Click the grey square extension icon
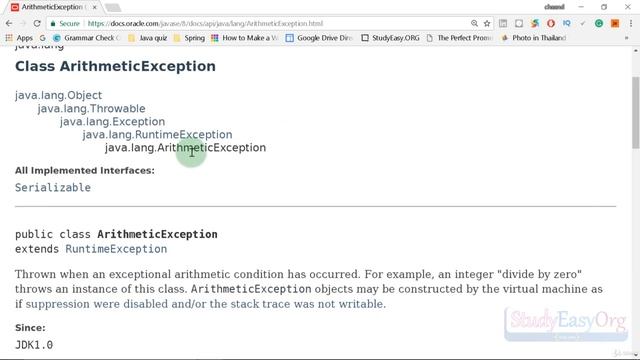This screenshot has height=360, width=640. (x=519, y=24)
